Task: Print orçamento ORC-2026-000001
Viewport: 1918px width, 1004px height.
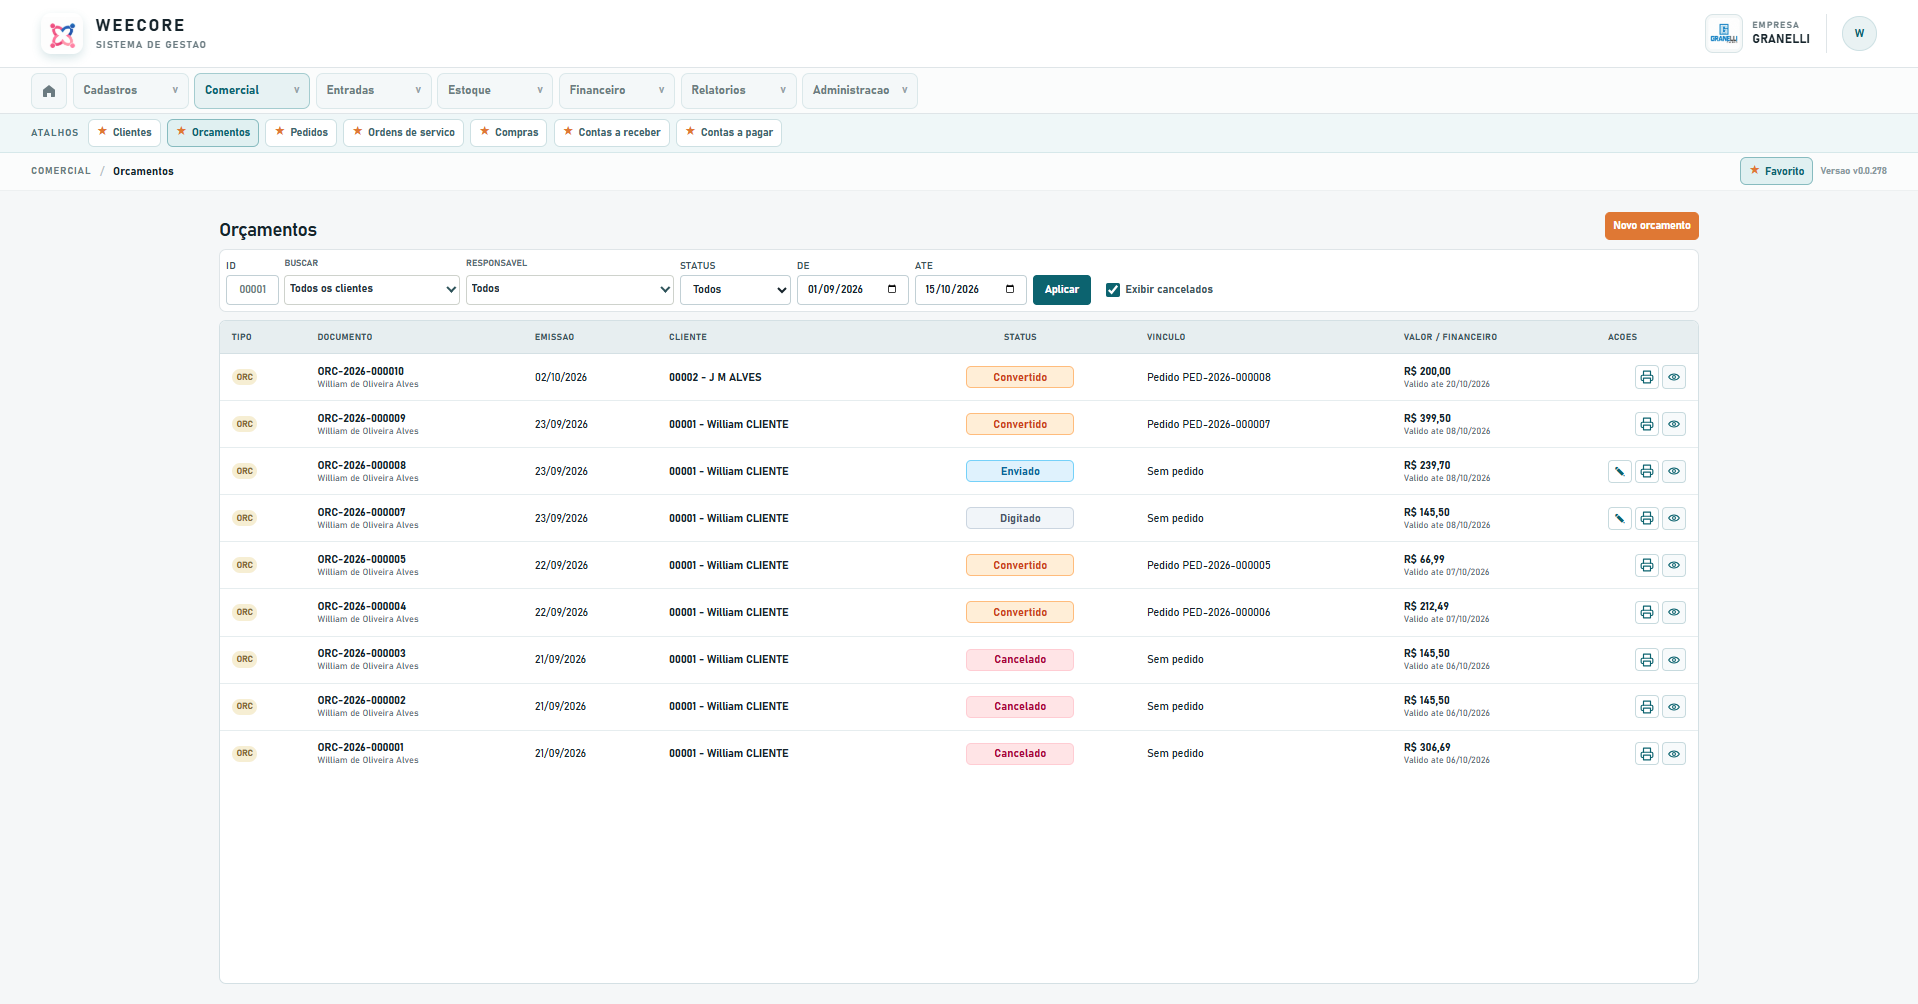Action: pos(1646,753)
